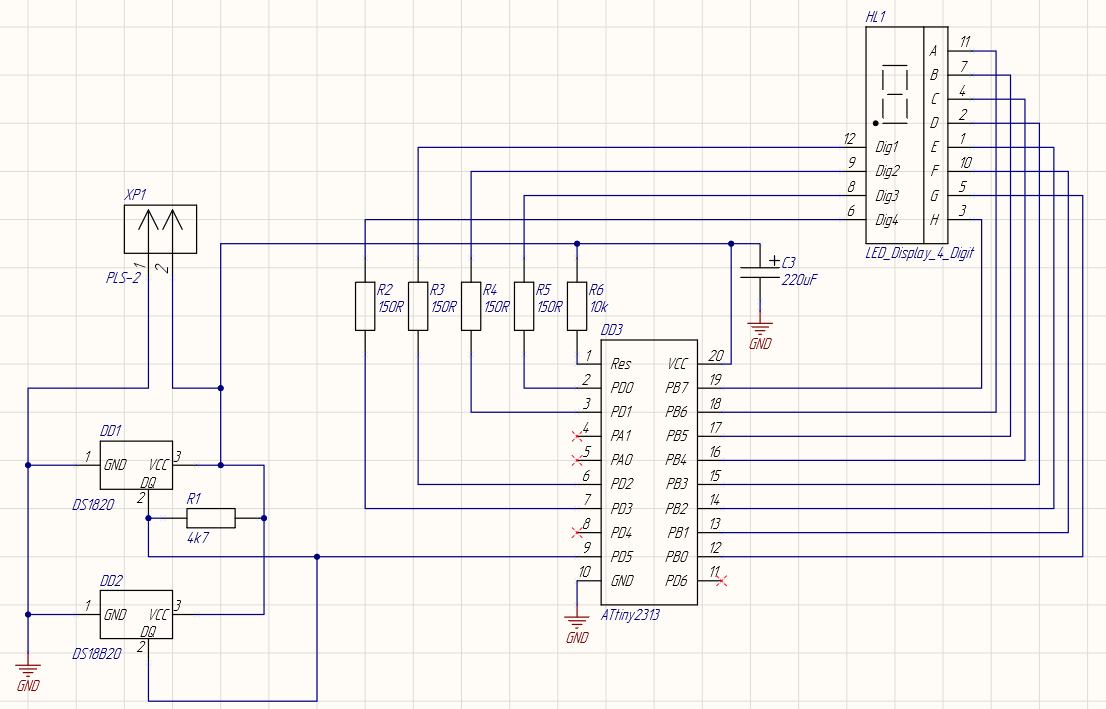Select the ATtiny2313 chip body

[649, 473]
